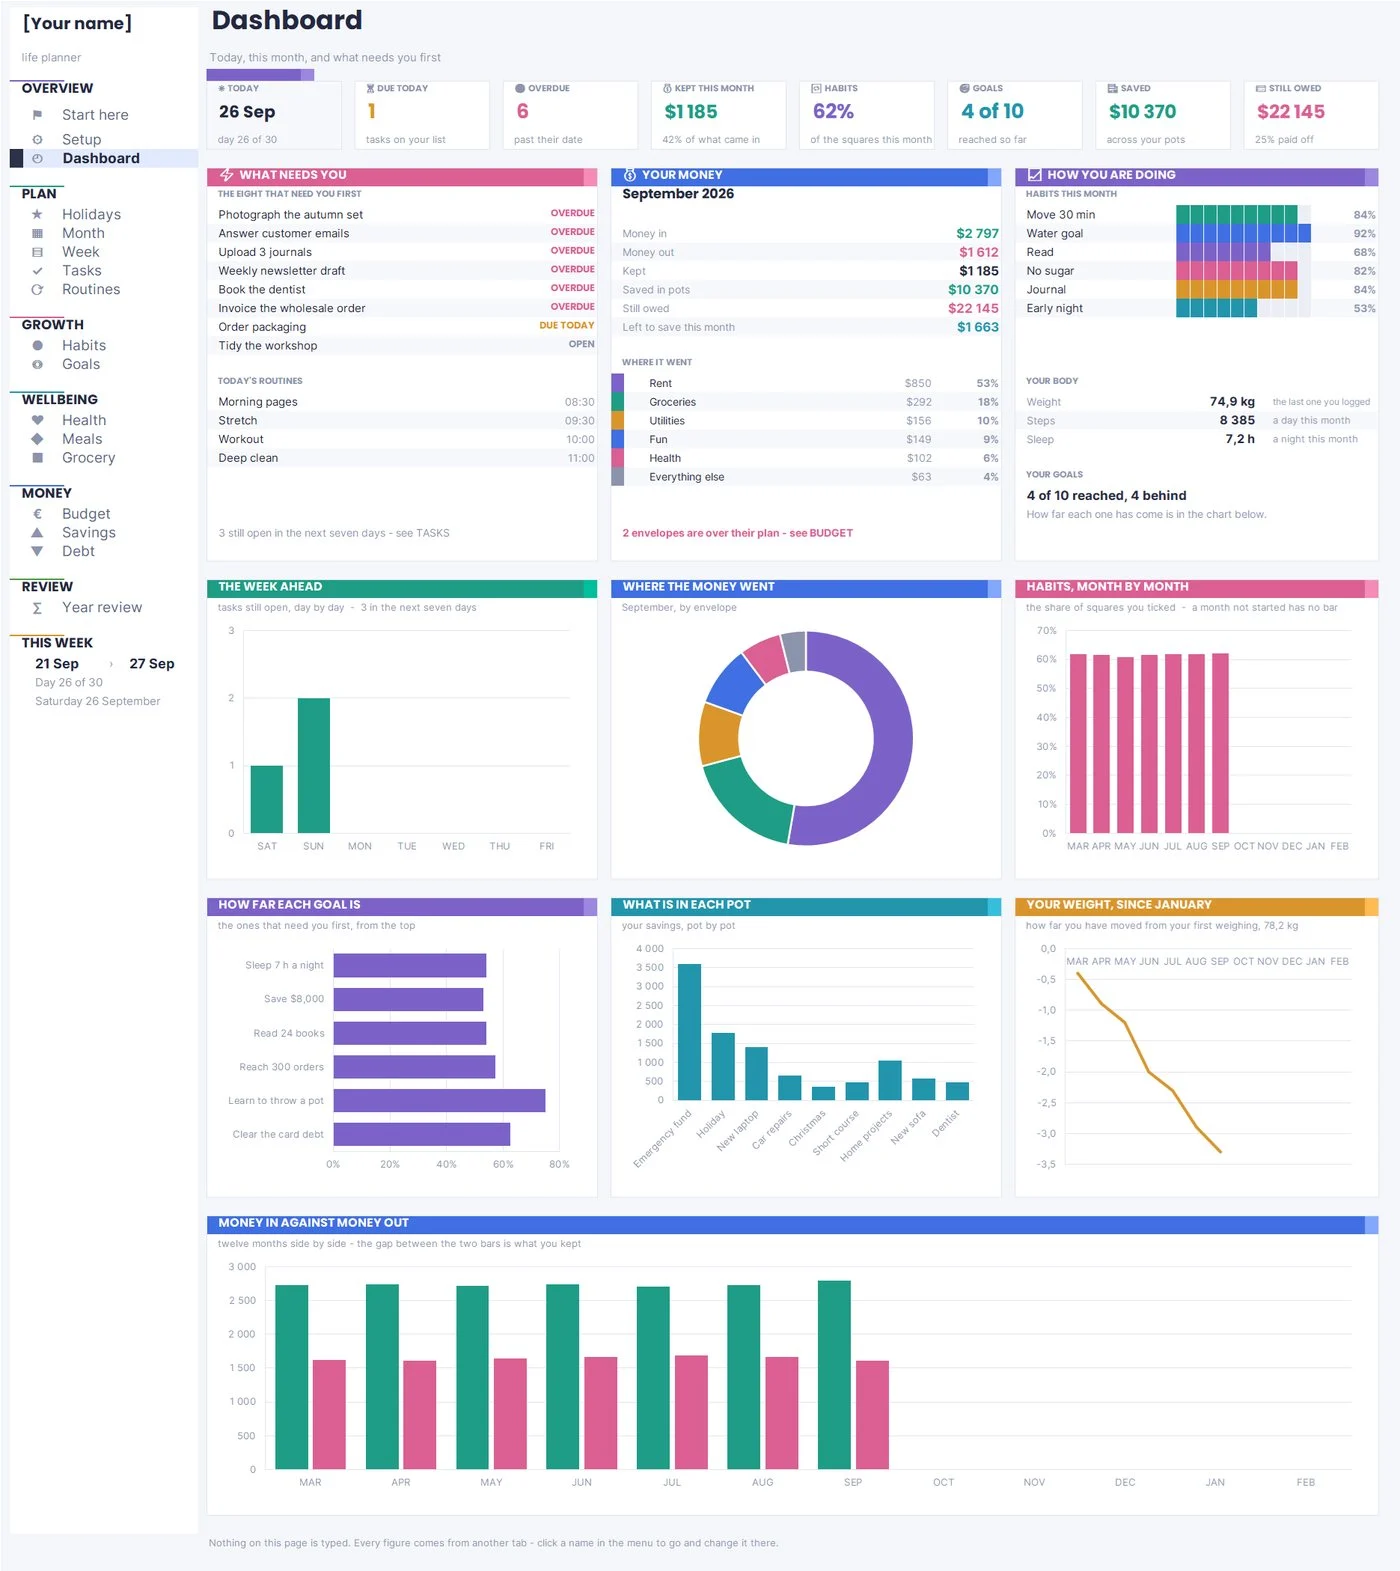1400x1571 pixels.
Task: Click the 'Sleep 7 h a night' goal label
Action: [x=284, y=966]
